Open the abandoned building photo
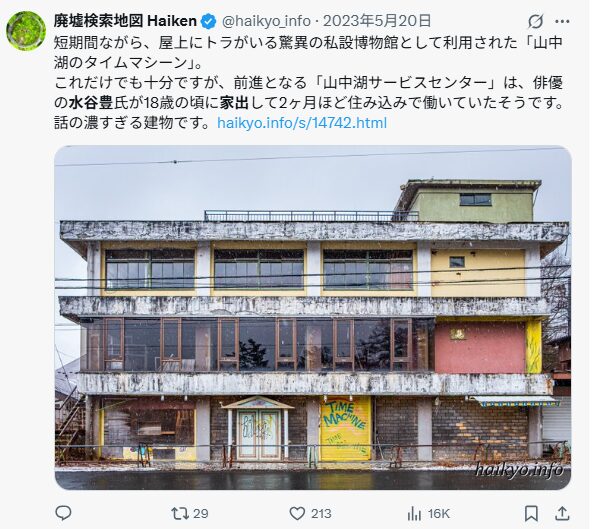The width and height of the screenshot is (593, 529). pos(313,318)
